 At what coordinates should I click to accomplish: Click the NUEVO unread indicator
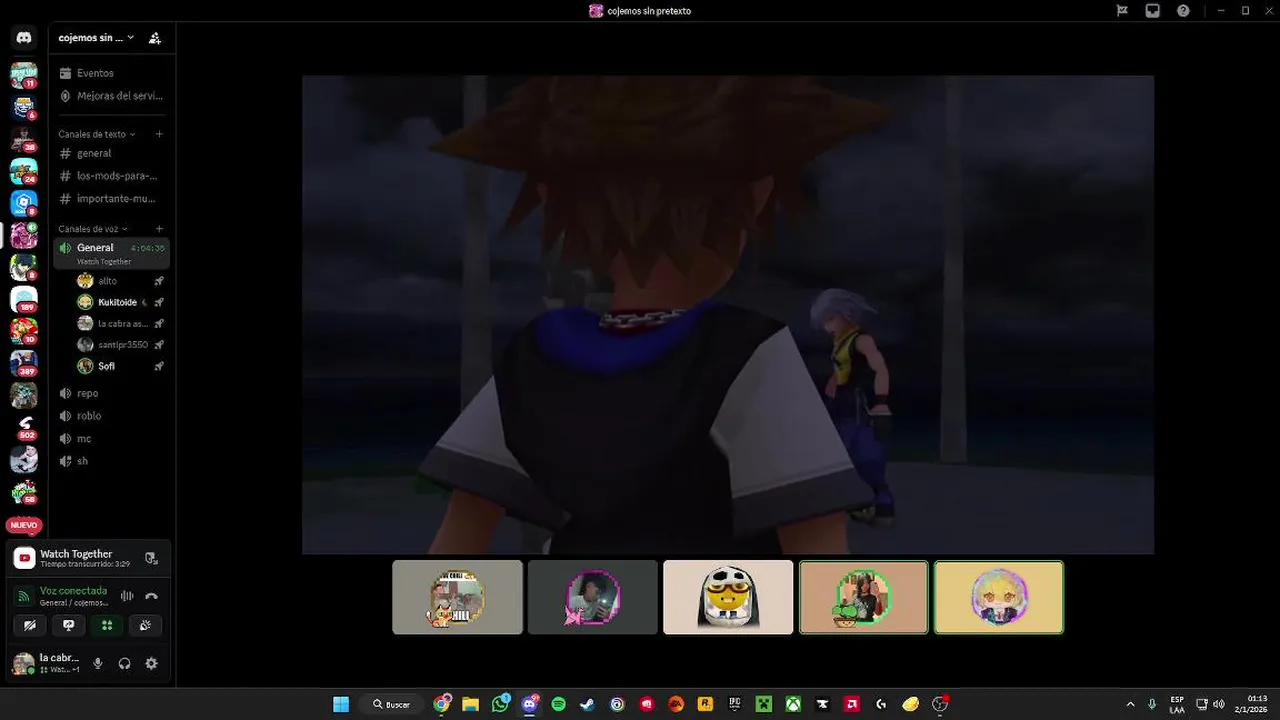pyautogui.click(x=24, y=525)
